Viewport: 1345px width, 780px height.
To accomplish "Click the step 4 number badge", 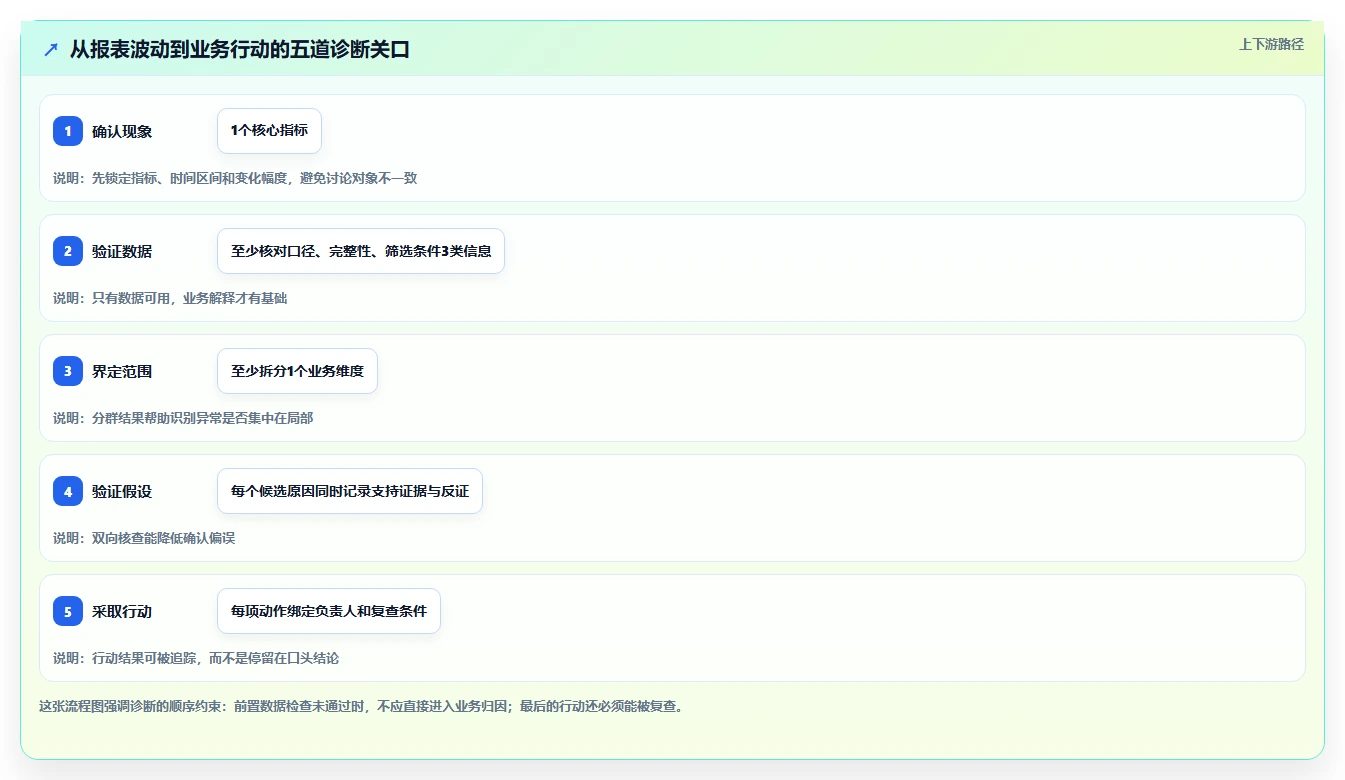I will pos(68,491).
